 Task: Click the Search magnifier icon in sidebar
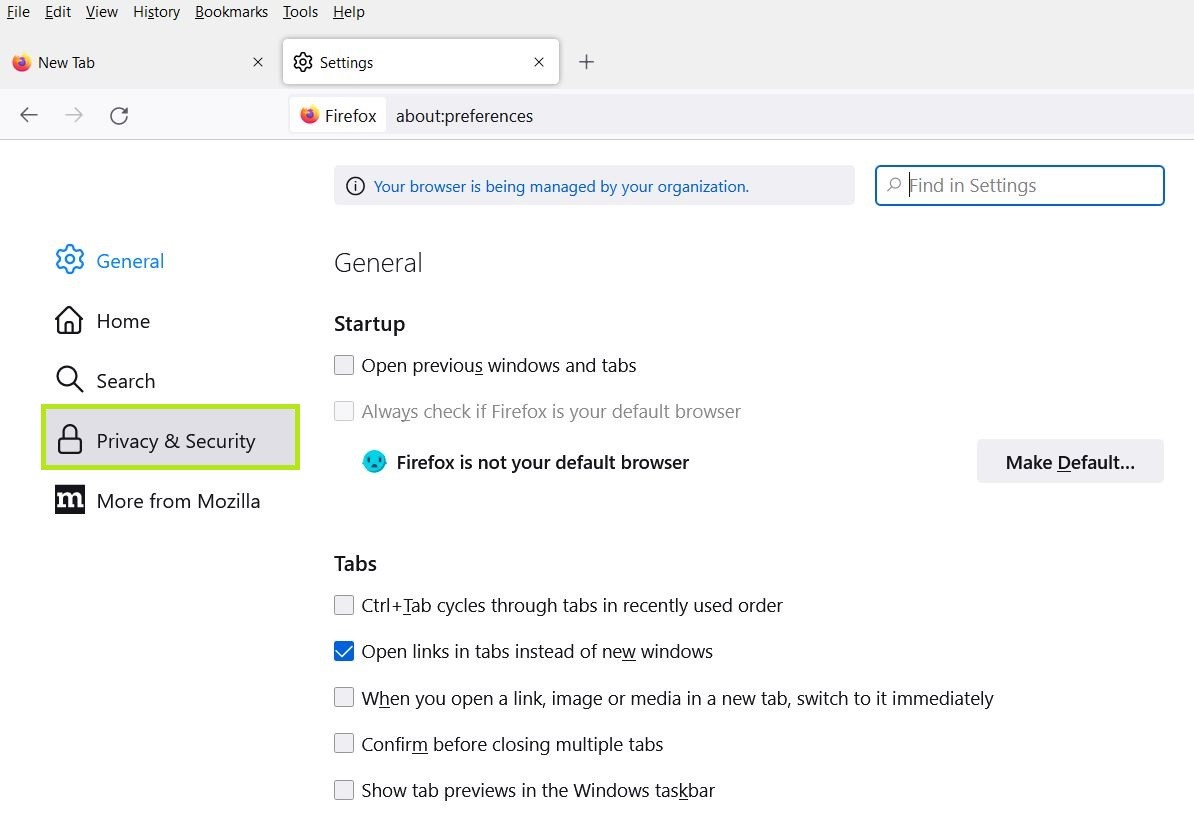[69, 379]
